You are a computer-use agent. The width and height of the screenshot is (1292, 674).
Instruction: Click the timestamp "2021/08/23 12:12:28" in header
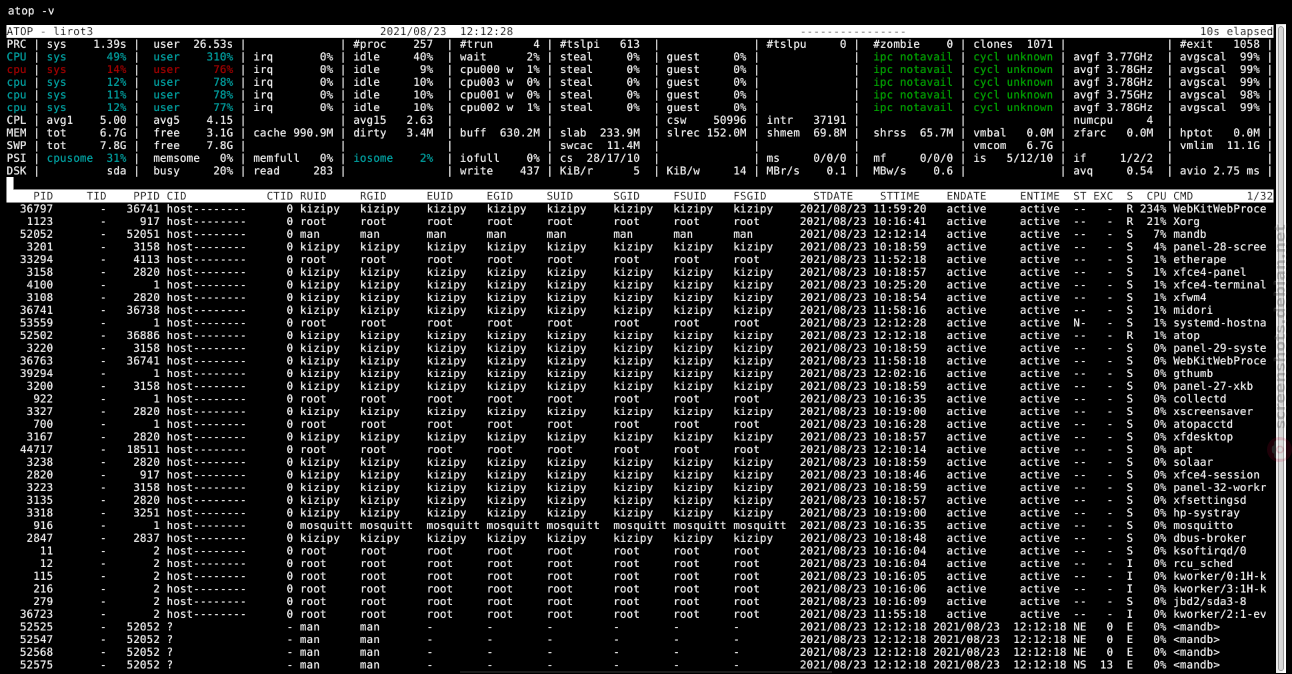[446, 32]
